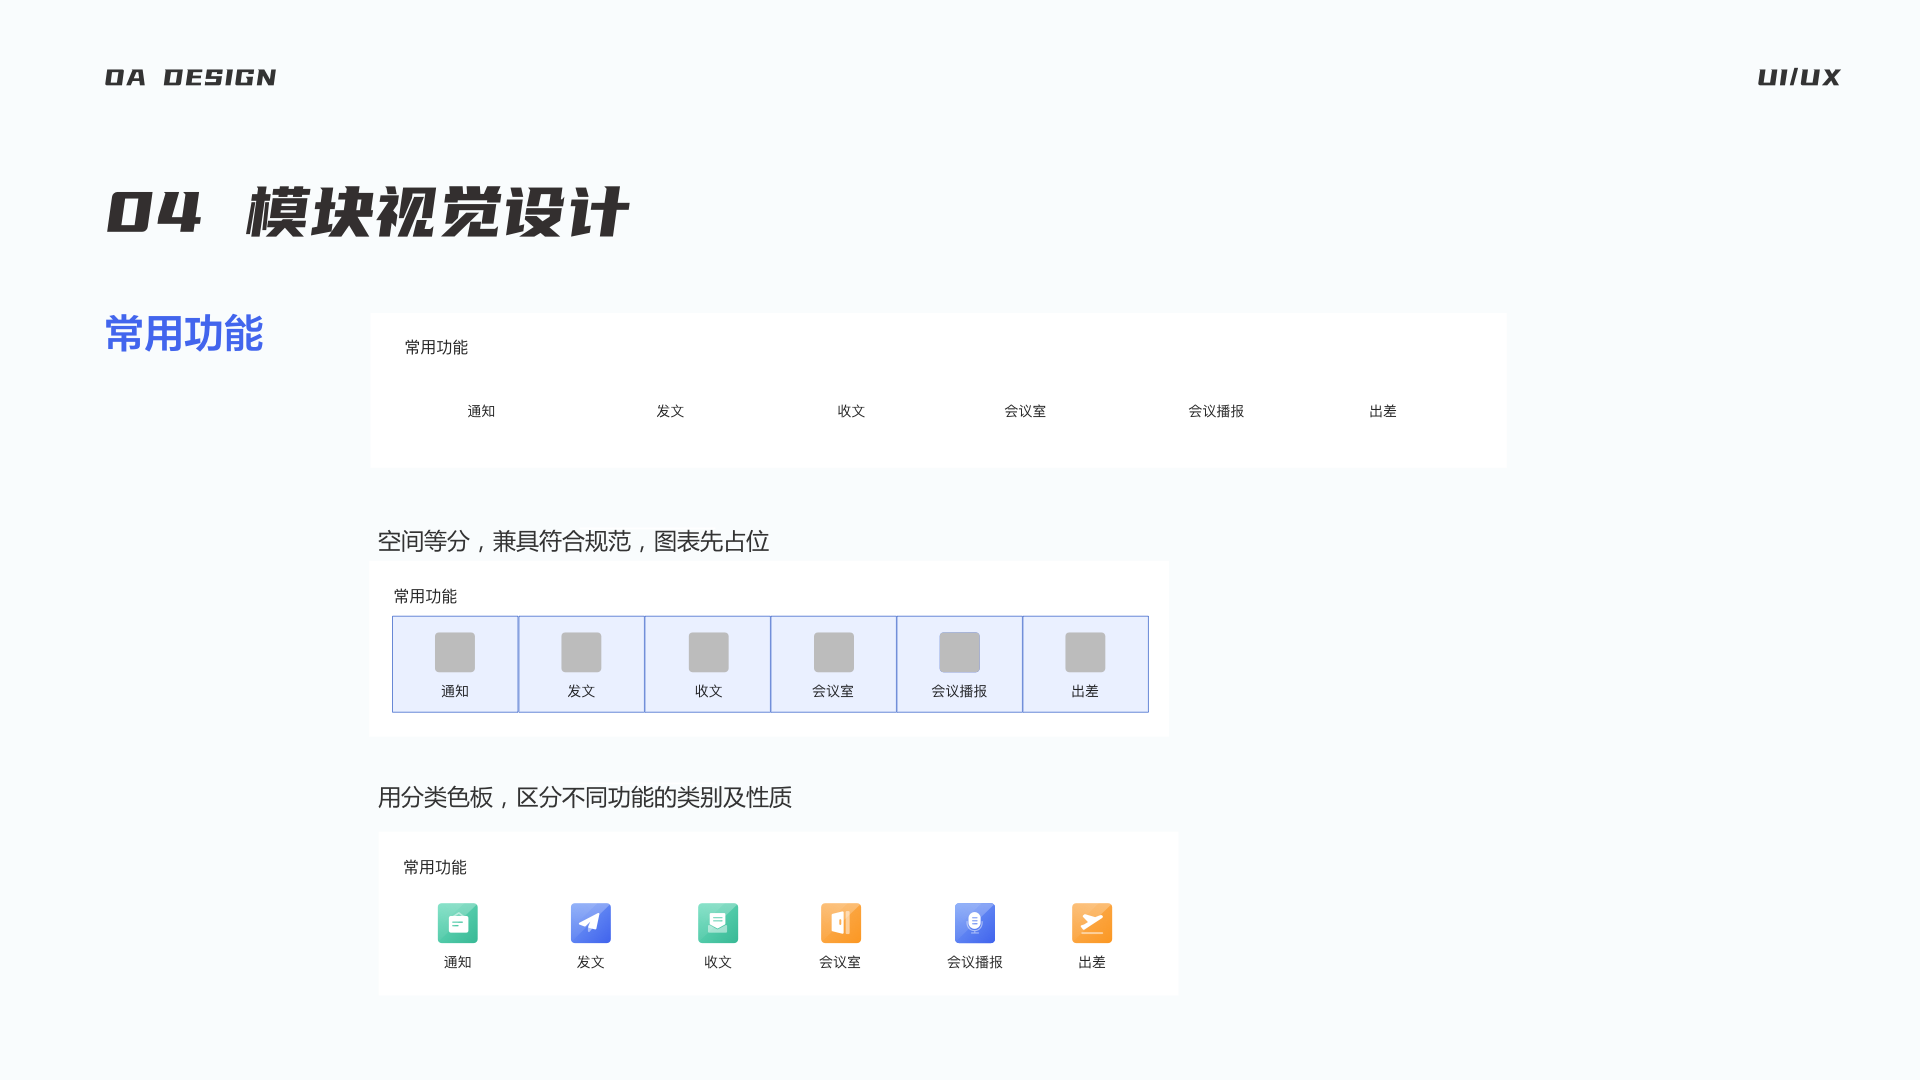1920x1080 pixels.
Task: Click the gray placeholder above 会议播报
Action: [959, 651]
